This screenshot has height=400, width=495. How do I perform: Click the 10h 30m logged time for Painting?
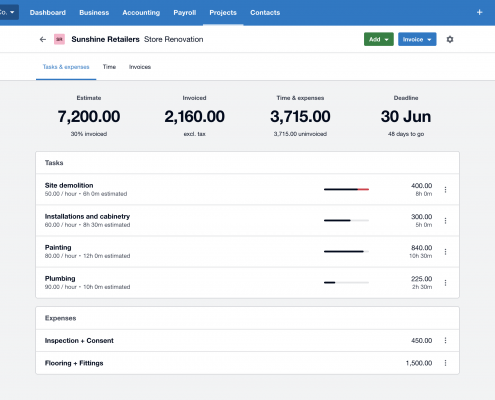tap(421, 256)
